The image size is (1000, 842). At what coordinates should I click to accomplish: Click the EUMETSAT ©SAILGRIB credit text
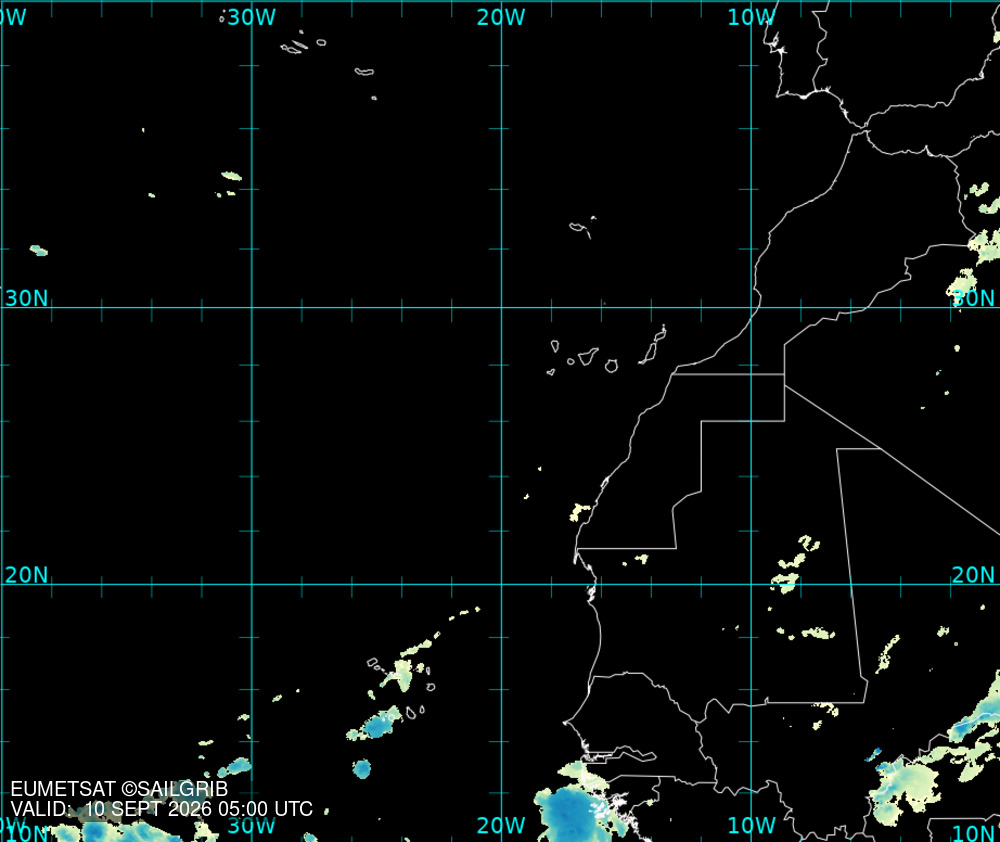tap(119, 789)
